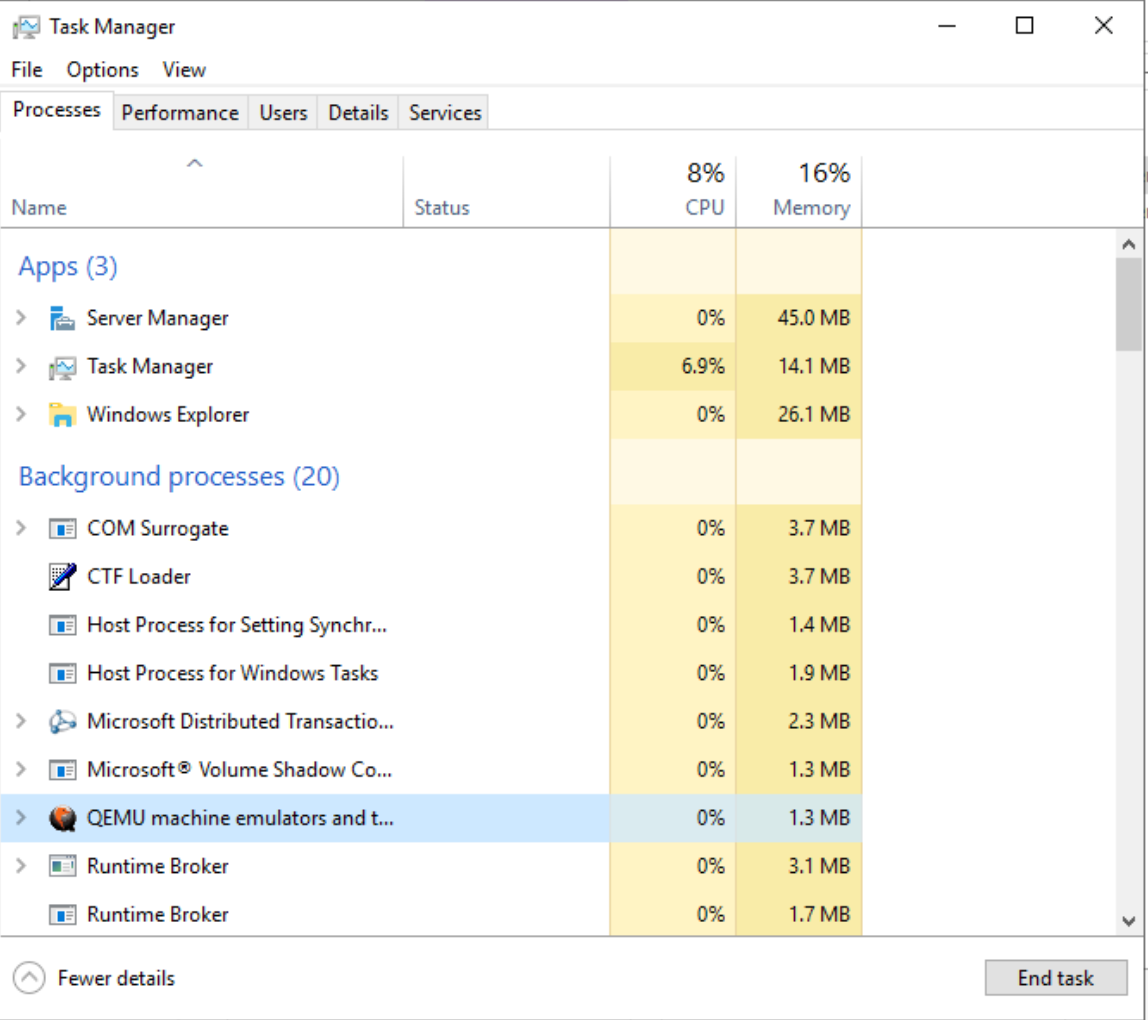Expand Microsoft Volume Shadow Copy process
The image size is (1148, 1020).
point(21,770)
